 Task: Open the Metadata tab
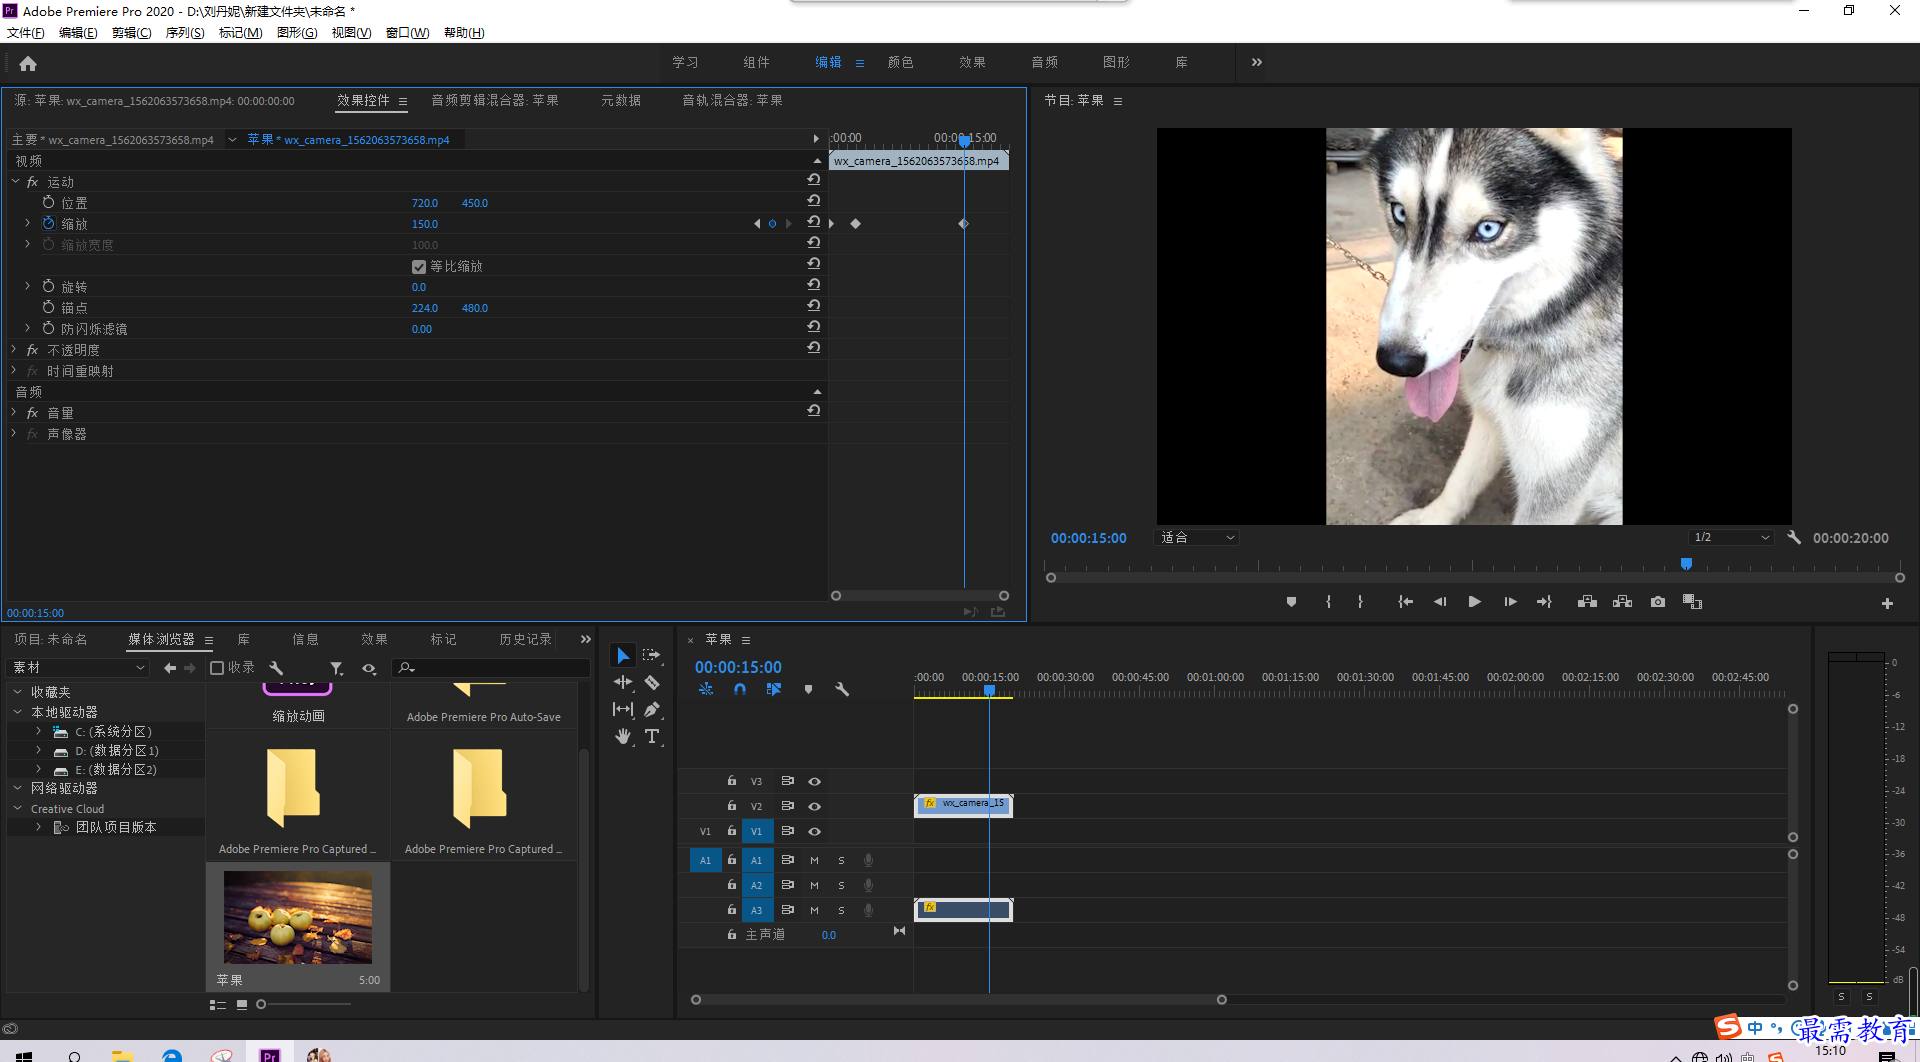[x=621, y=100]
